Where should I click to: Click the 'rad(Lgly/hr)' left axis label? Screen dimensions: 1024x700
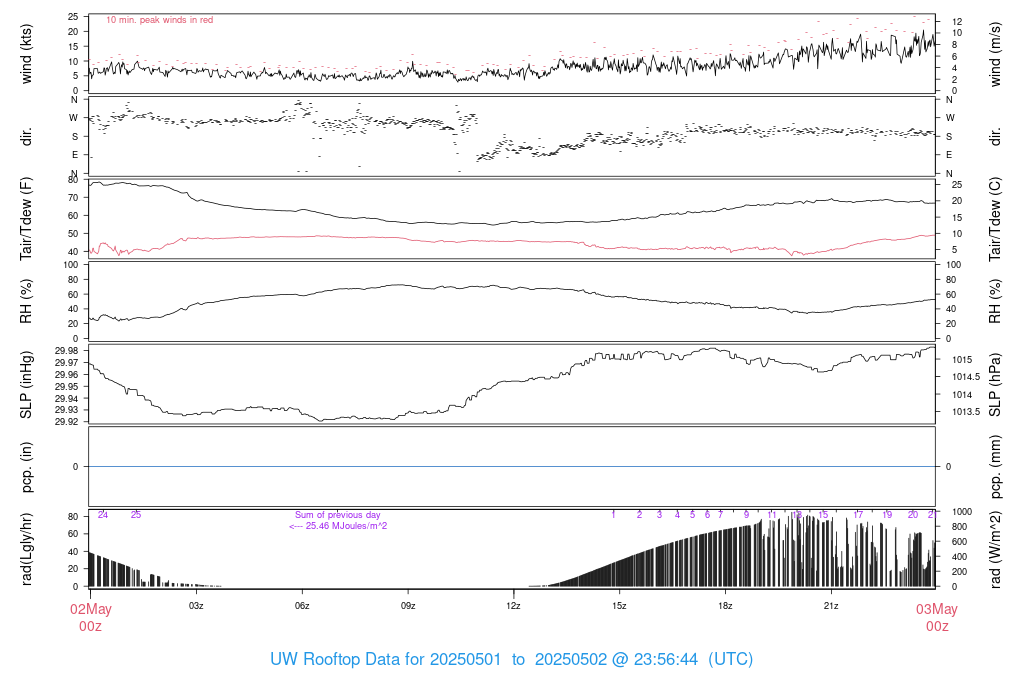(27, 550)
